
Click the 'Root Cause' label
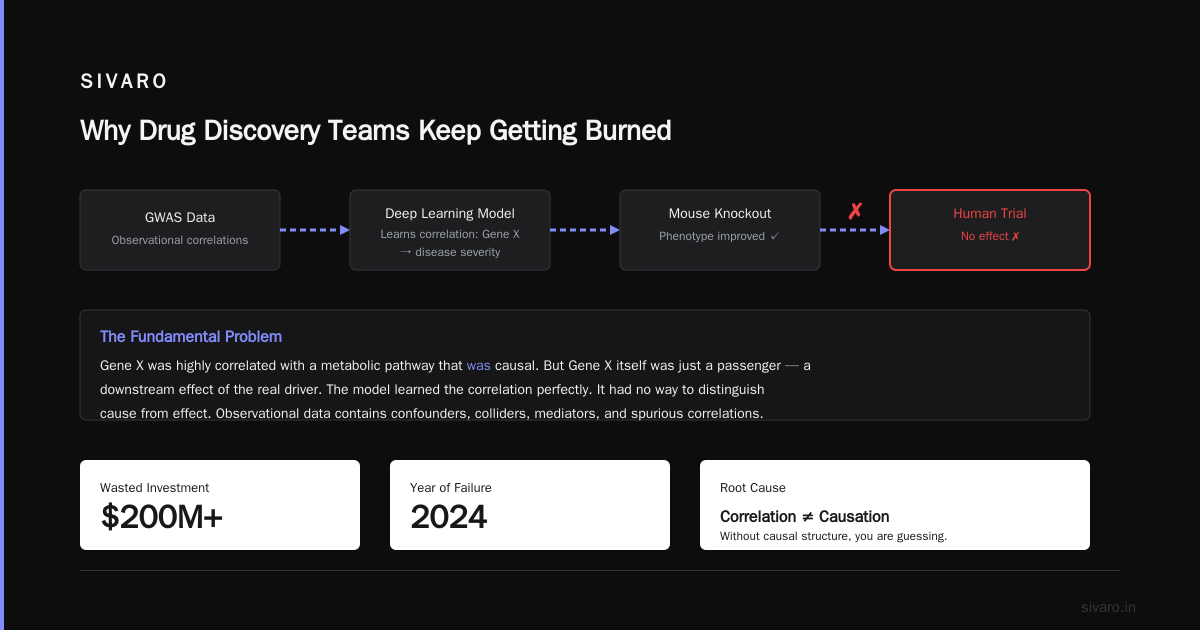click(x=753, y=488)
